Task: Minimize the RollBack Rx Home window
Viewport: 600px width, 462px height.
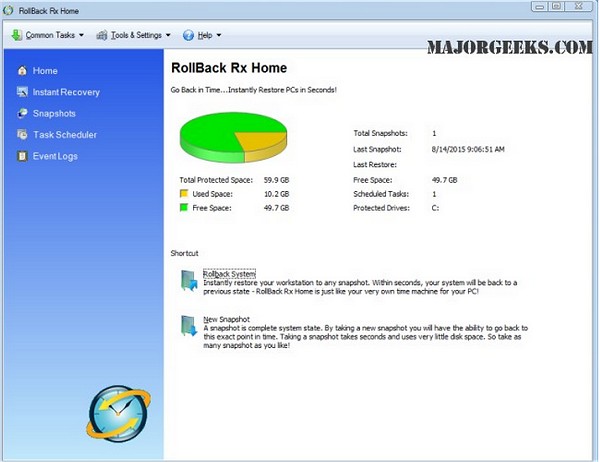Action: click(540, 6)
